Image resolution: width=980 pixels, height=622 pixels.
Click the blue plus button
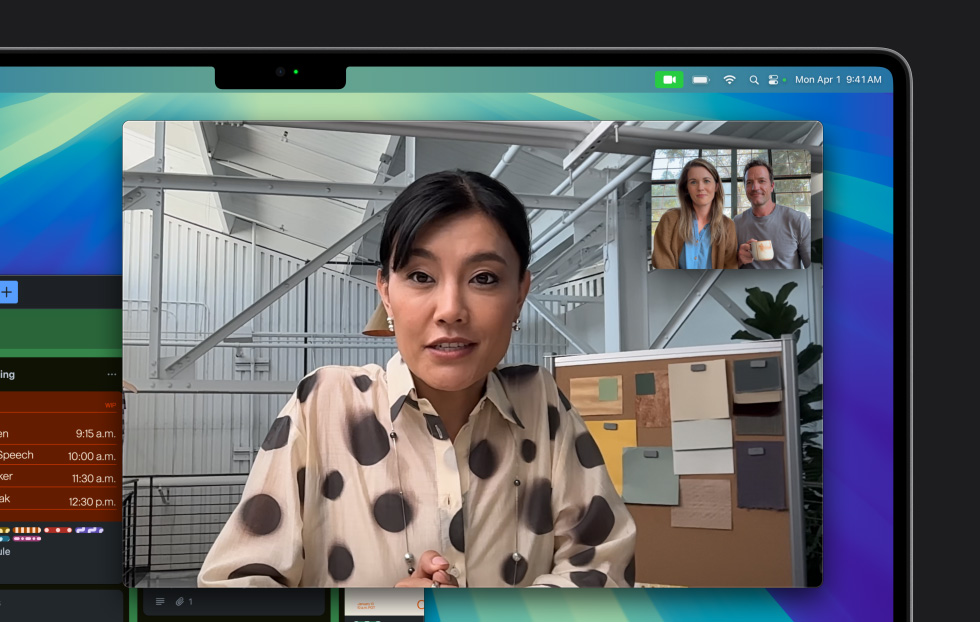pos(8,292)
